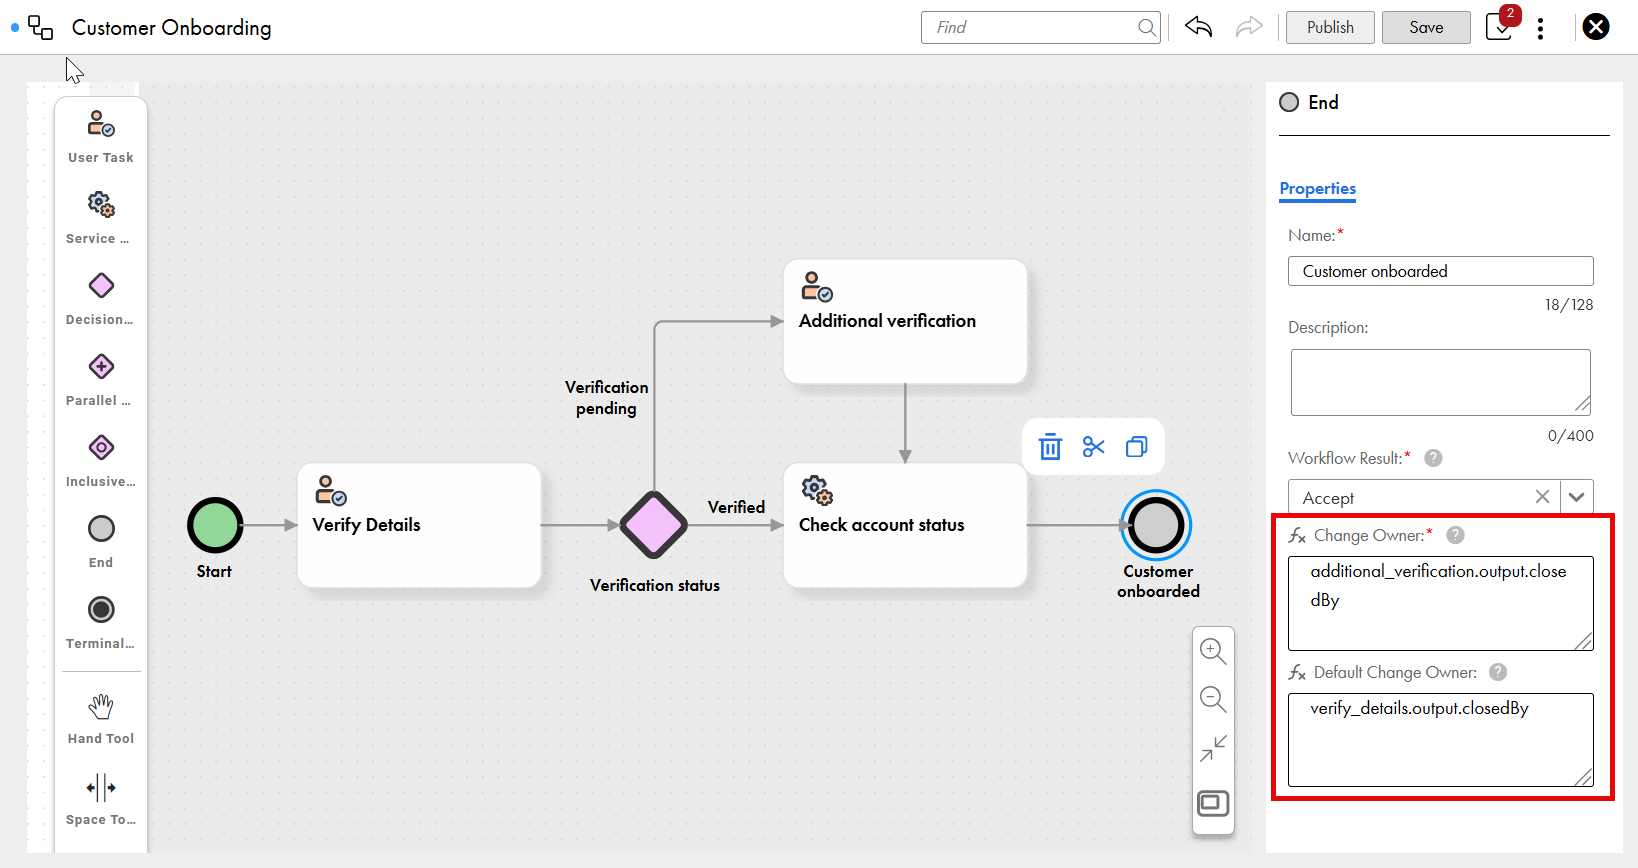Click the Save button
Screen dimensions: 1638x868
coord(1426,27)
